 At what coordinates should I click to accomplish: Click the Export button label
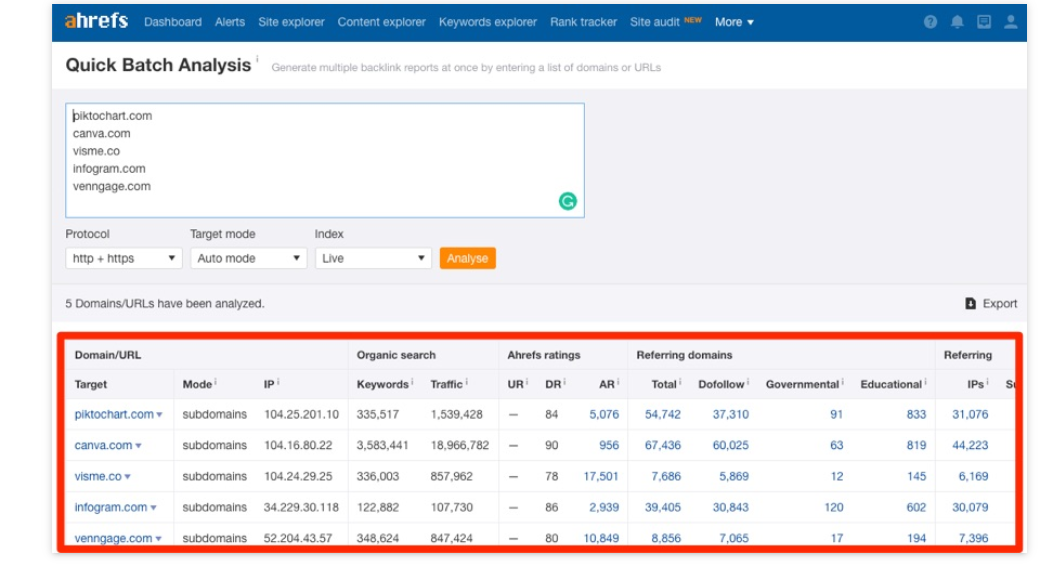(1000, 304)
